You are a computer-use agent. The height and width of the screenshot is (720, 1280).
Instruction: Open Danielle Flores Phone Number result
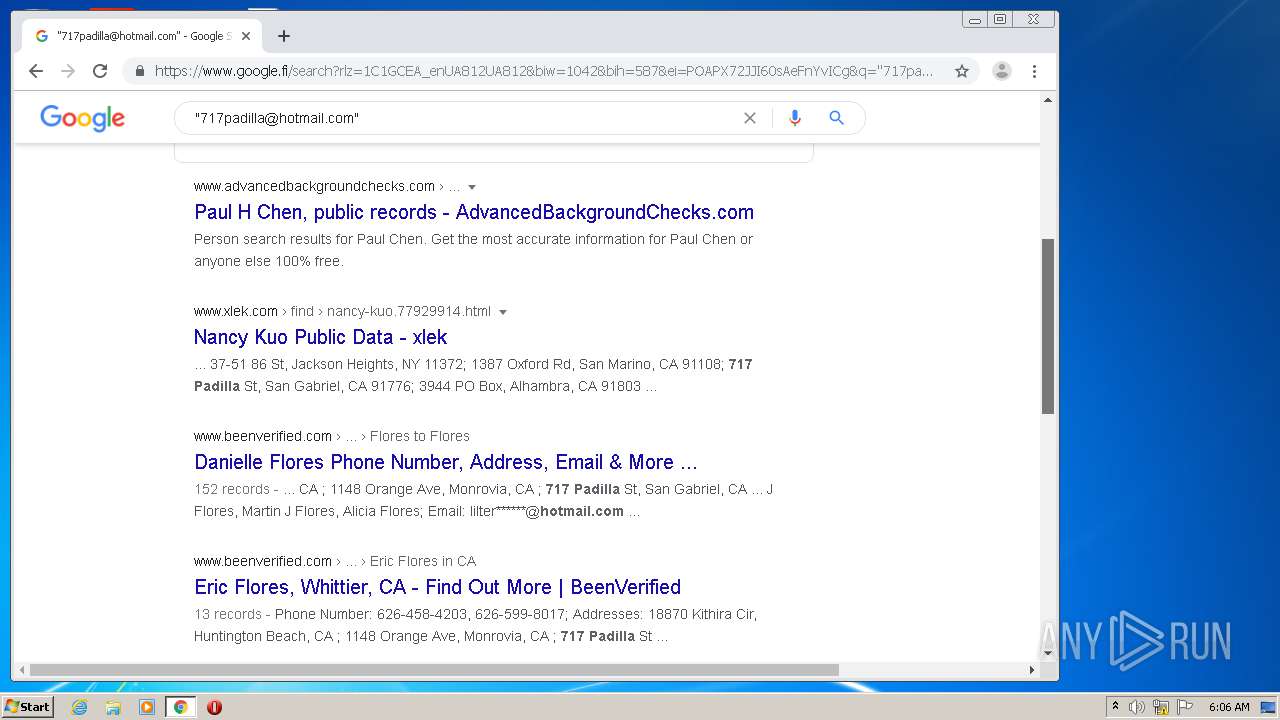click(x=446, y=462)
